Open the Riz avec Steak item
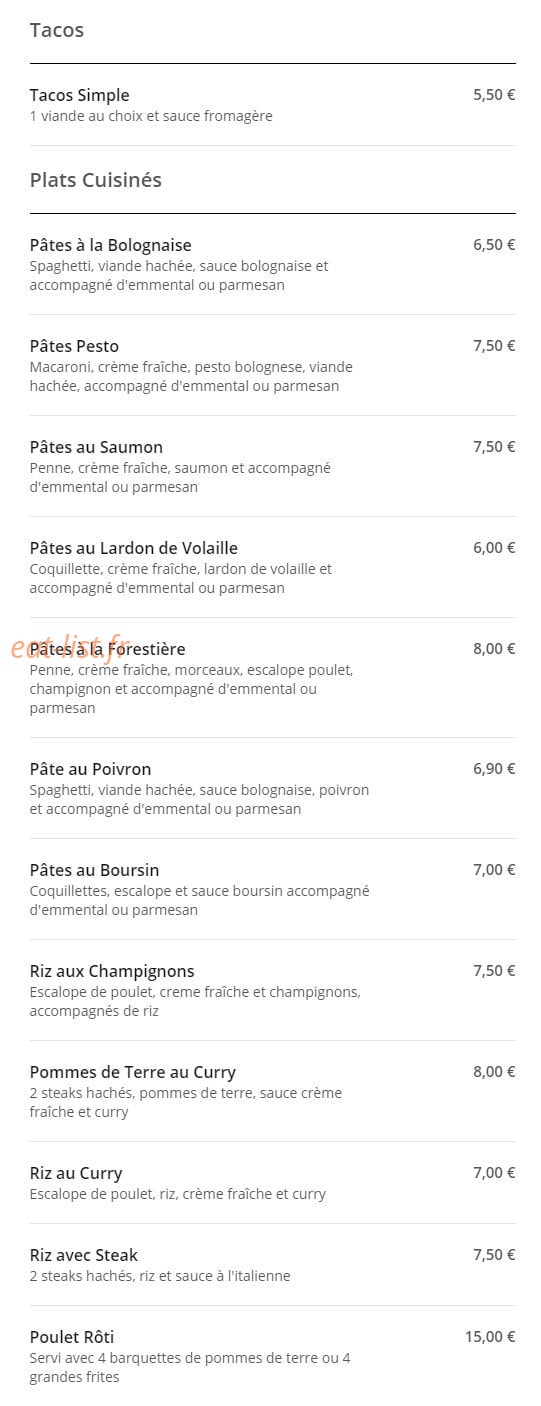The height and width of the screenshot is (1406, 541). click(x=272, y=1265)
